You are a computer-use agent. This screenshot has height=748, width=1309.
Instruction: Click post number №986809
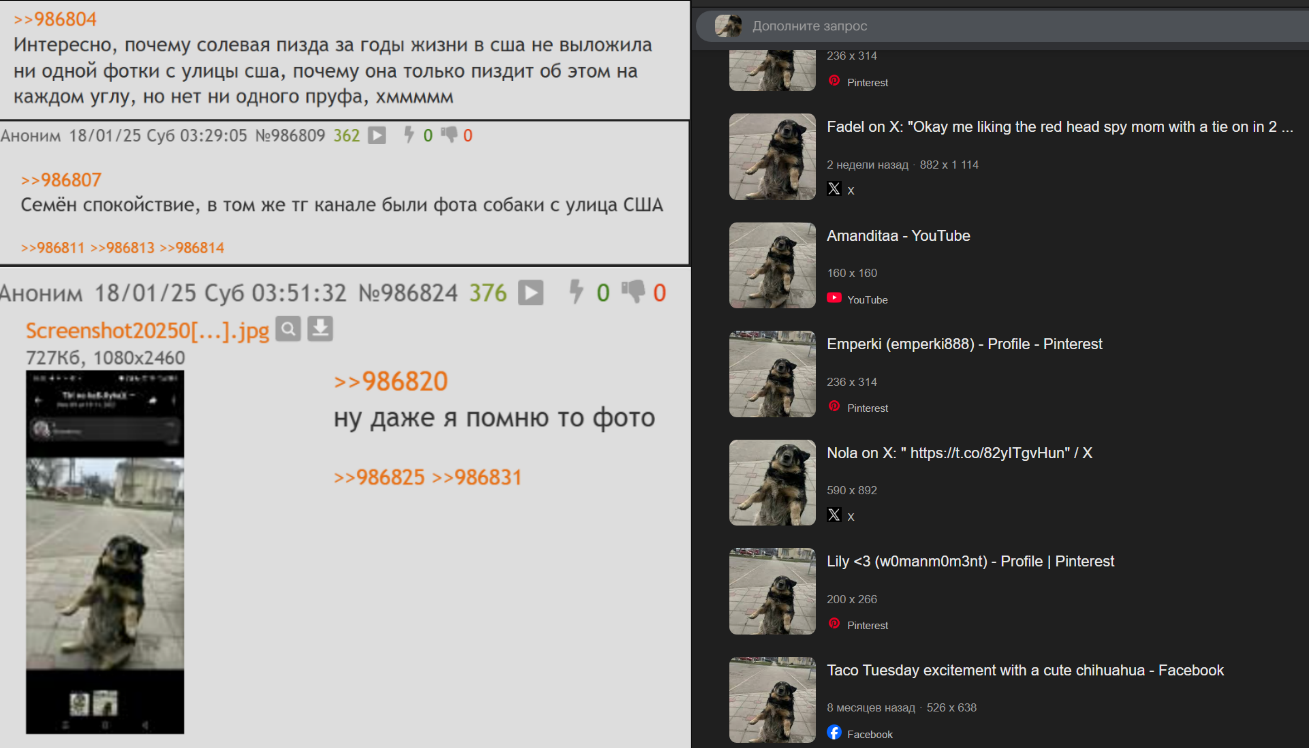291,135
